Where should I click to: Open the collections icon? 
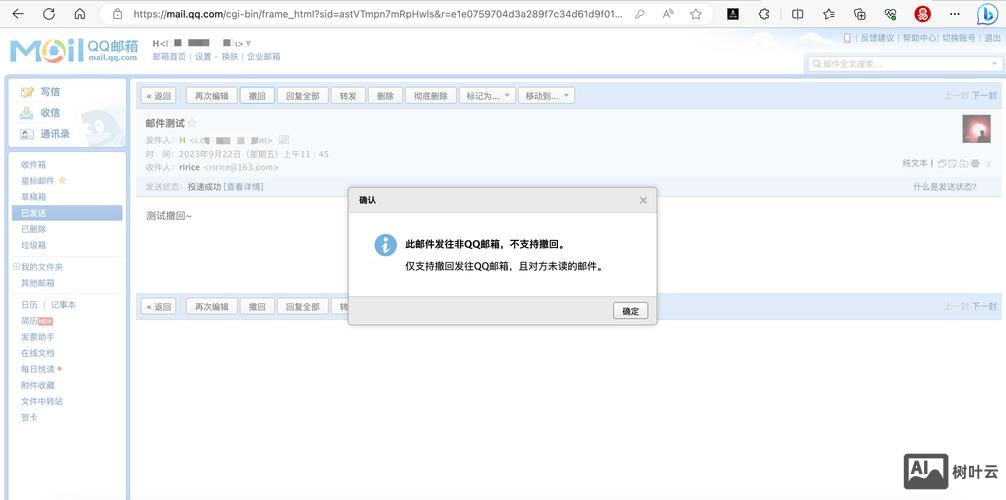coord(860,13)
